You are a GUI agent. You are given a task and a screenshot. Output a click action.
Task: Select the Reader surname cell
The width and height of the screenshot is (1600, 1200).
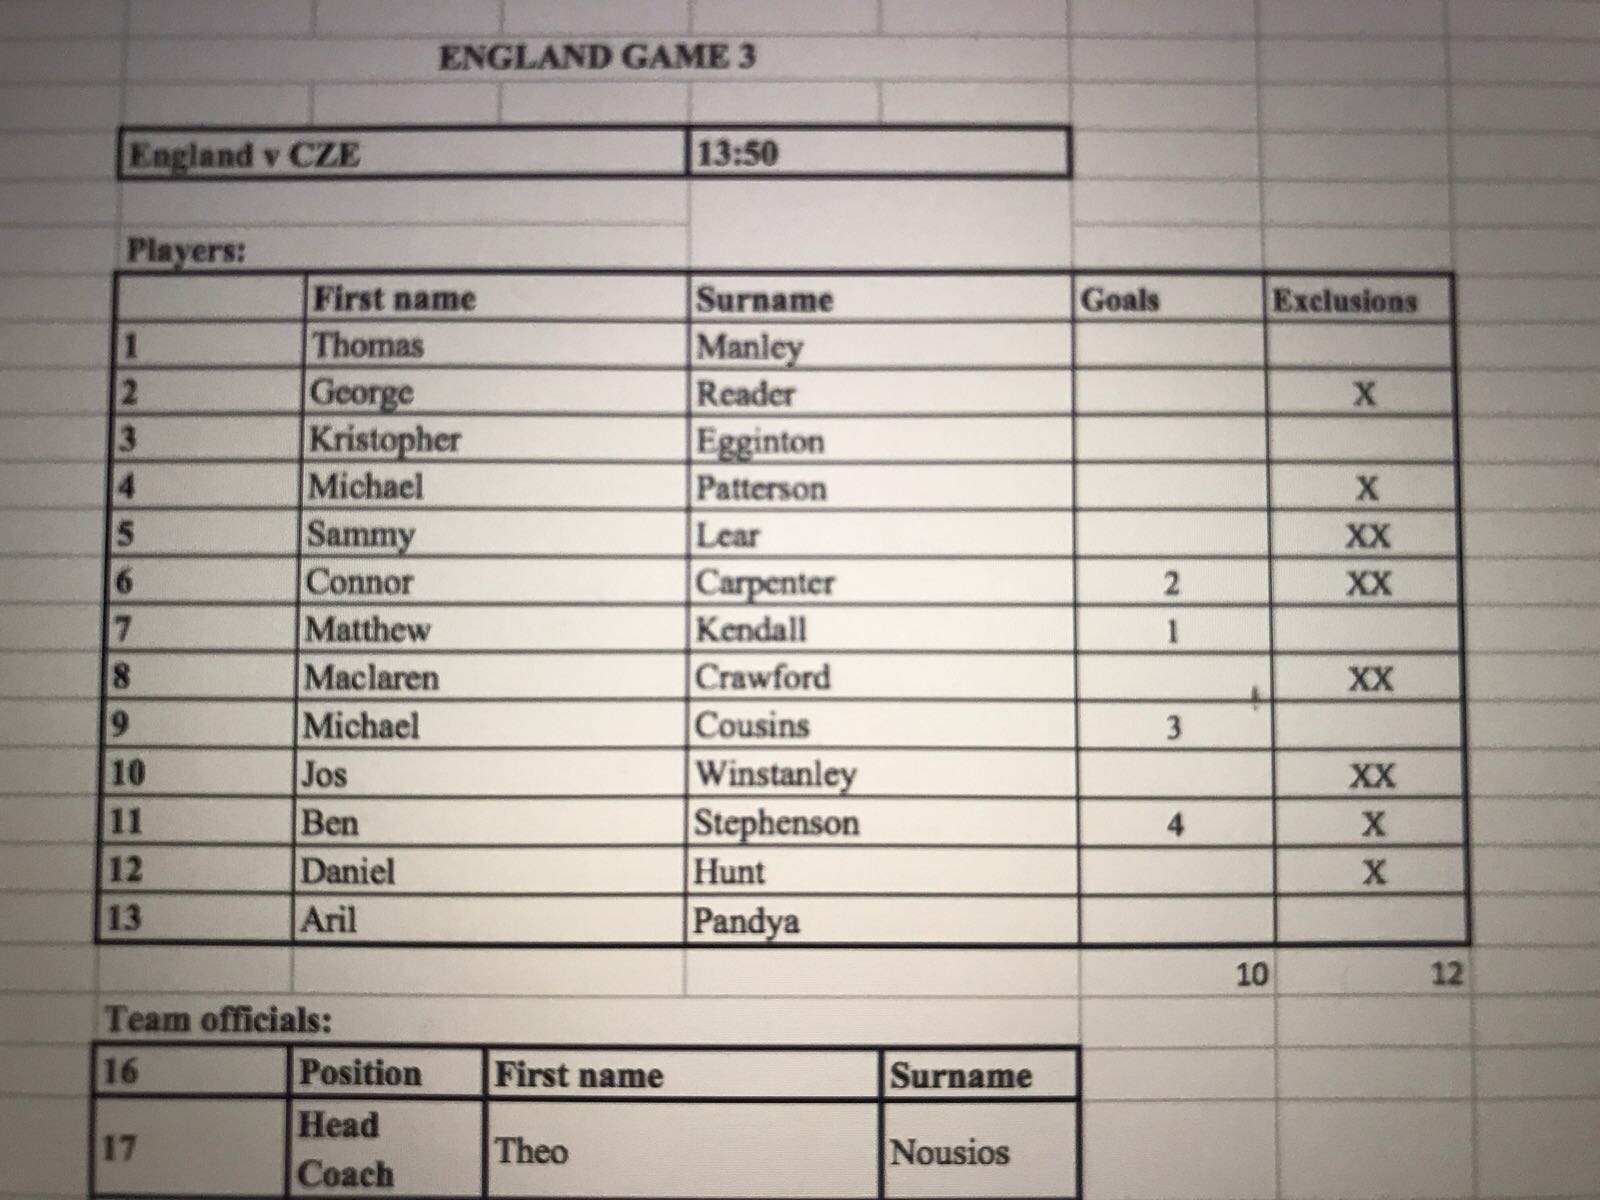(x=881, y=393)
